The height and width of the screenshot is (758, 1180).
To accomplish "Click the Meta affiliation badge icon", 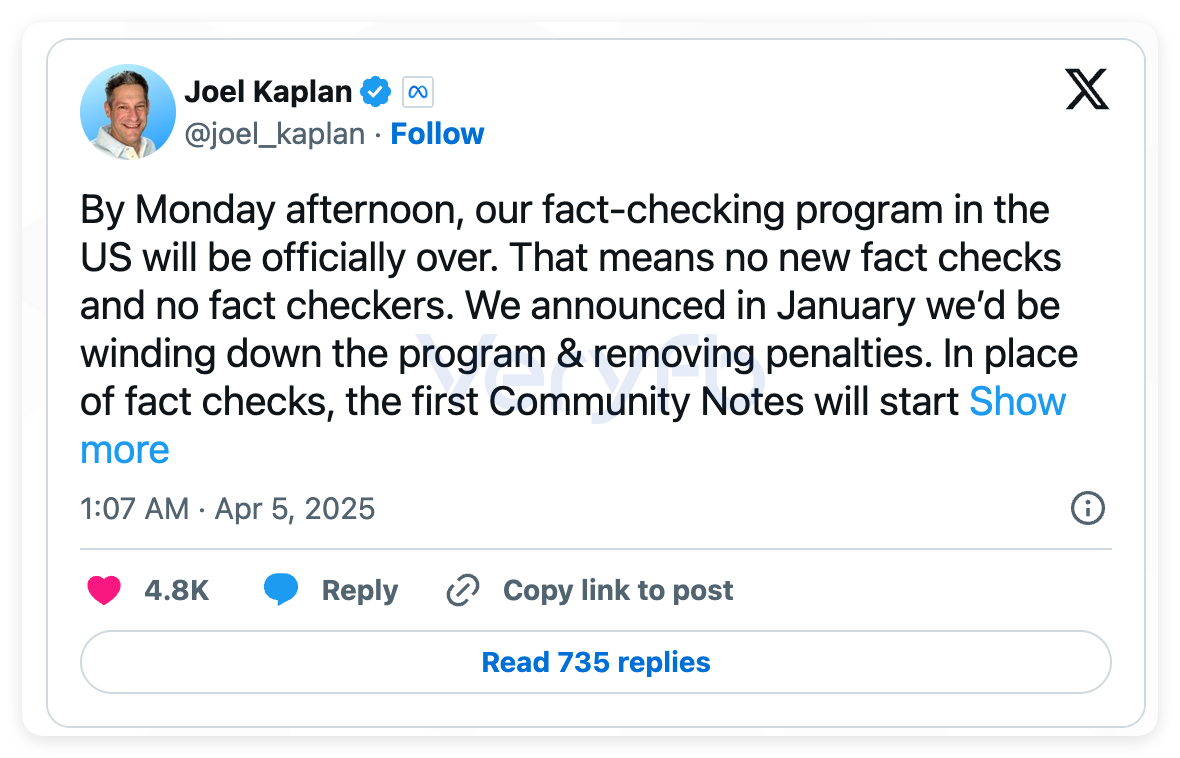I will point(418,93).
